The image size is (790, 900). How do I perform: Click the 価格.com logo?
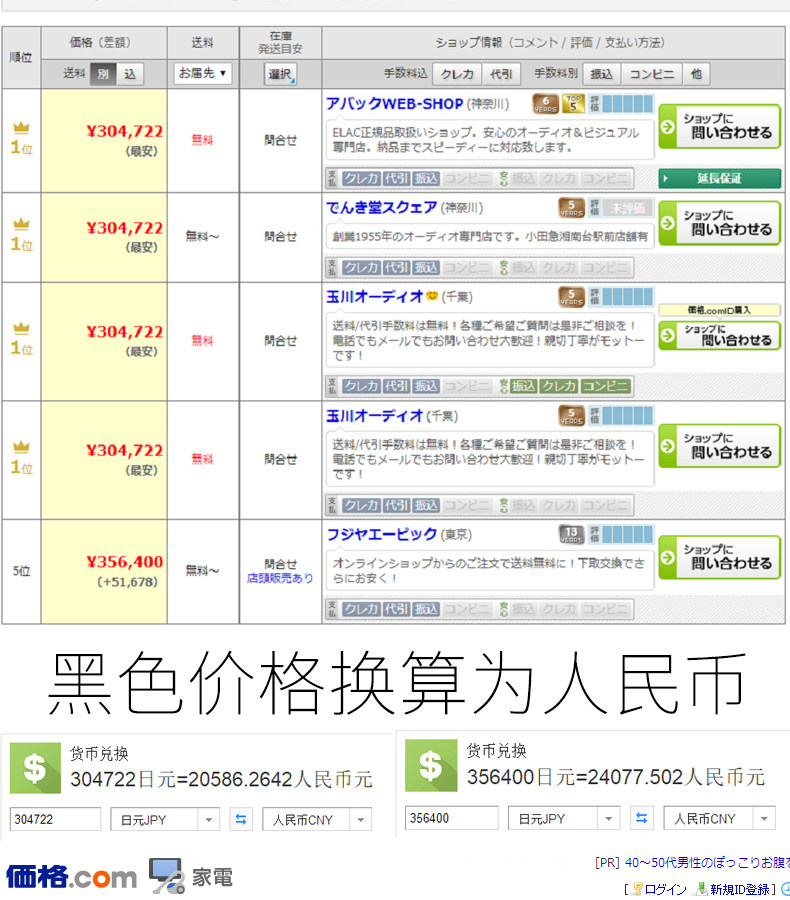click(72, 877)
